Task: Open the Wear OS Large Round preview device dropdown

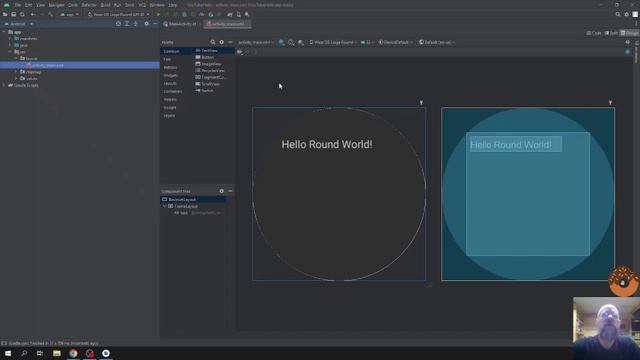Action: tap(333, 42)
